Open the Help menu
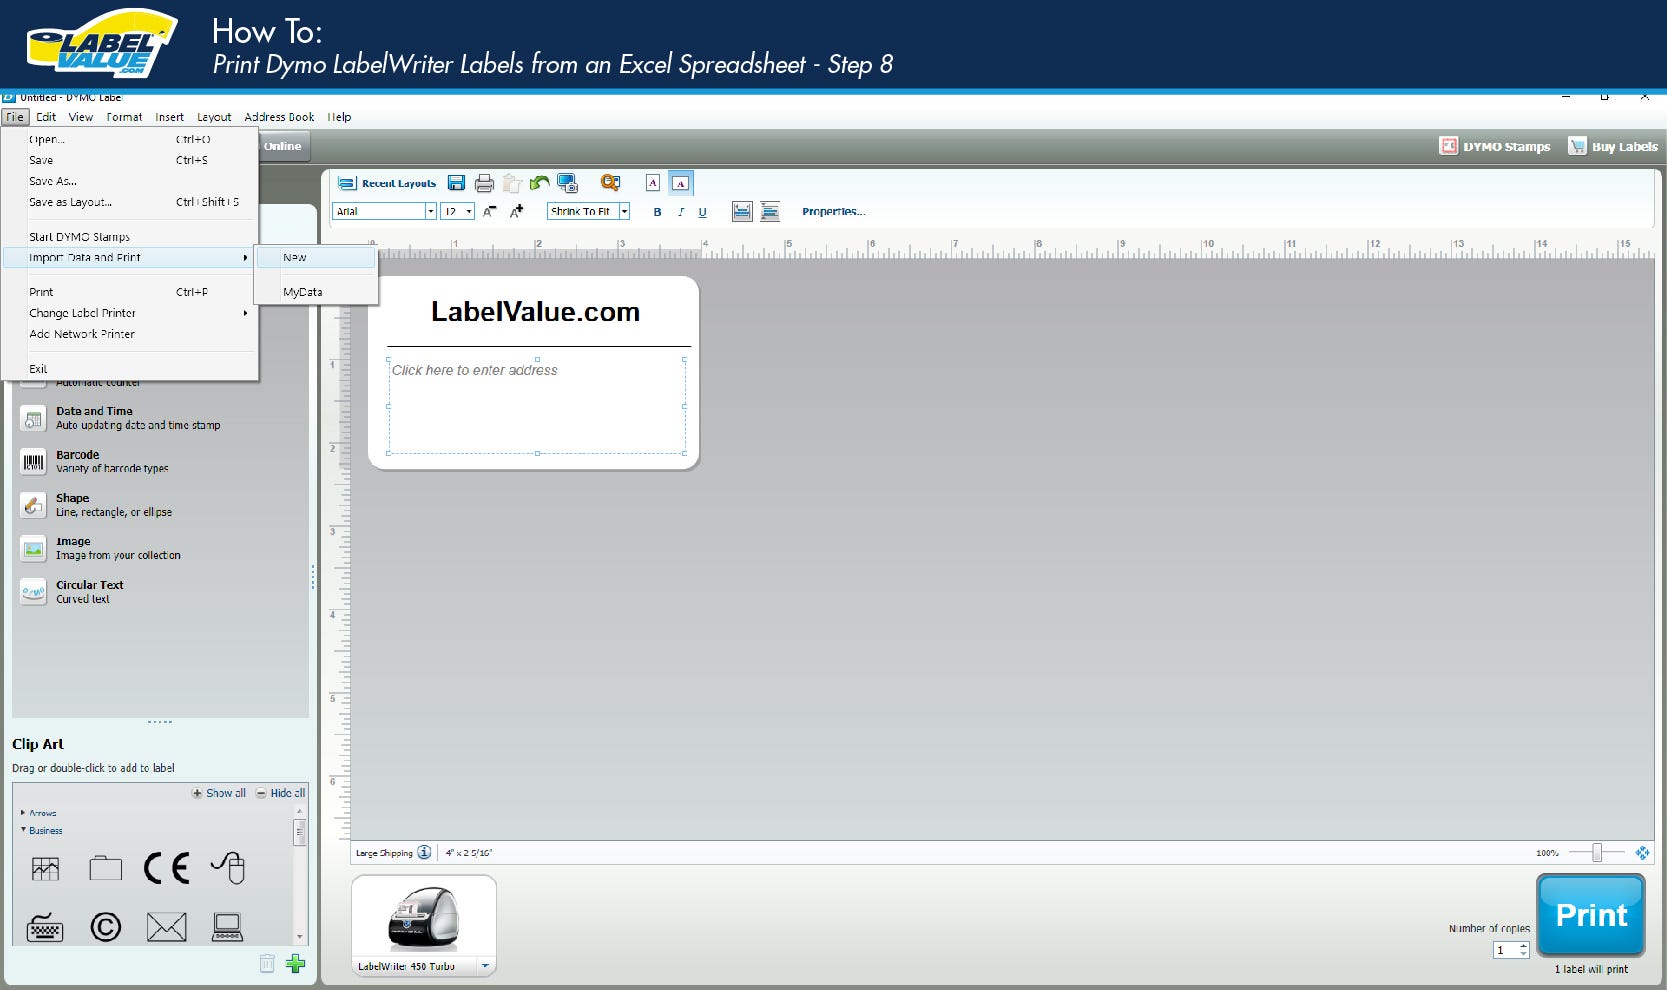This screenshot has width=1667, height=990. 339,117
